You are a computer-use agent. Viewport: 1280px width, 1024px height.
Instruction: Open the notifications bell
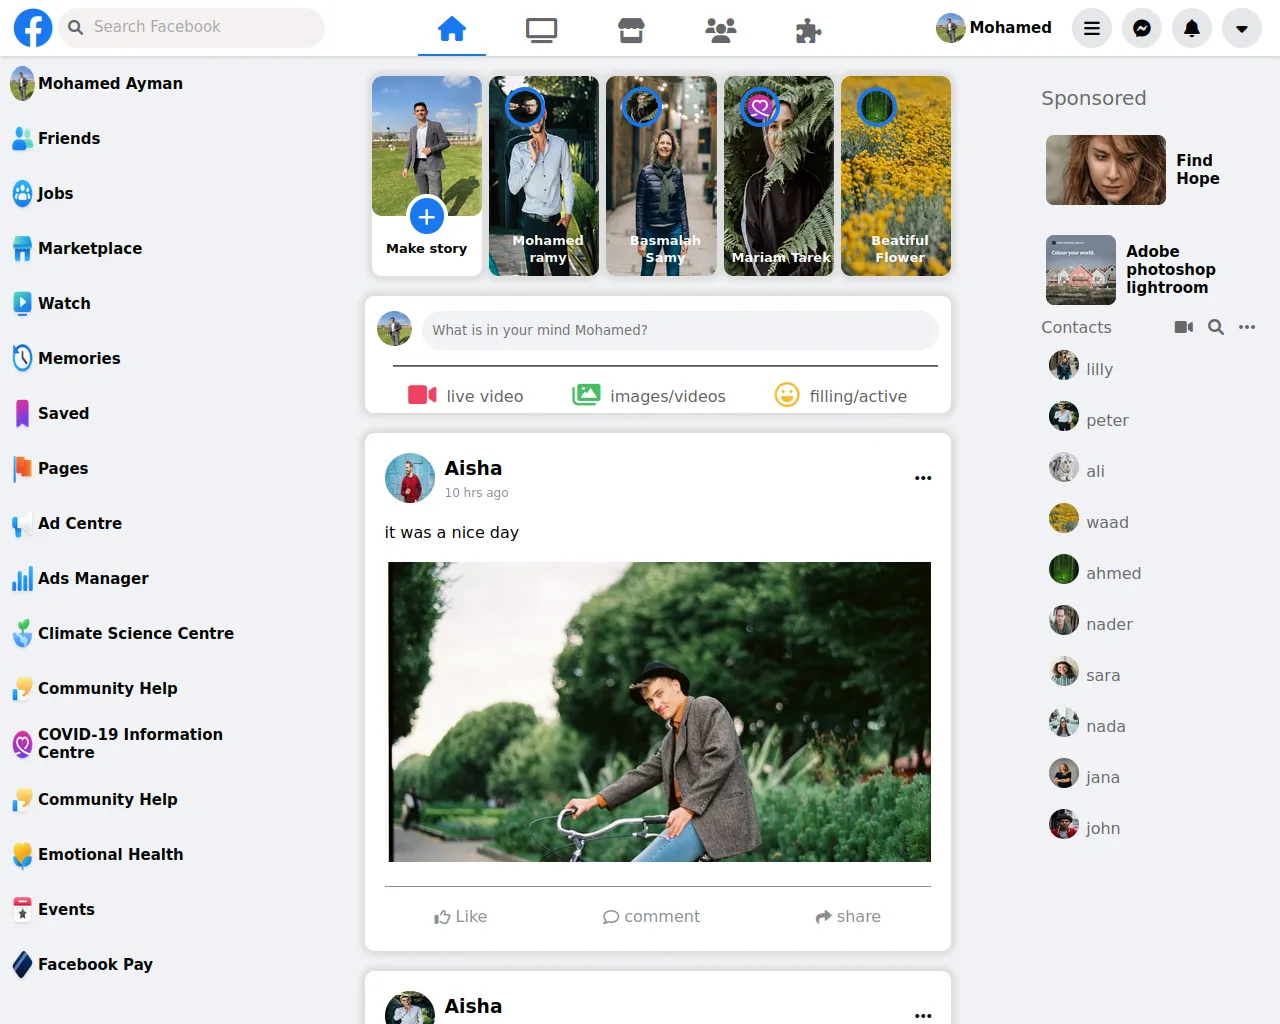tap(1192, 28)
